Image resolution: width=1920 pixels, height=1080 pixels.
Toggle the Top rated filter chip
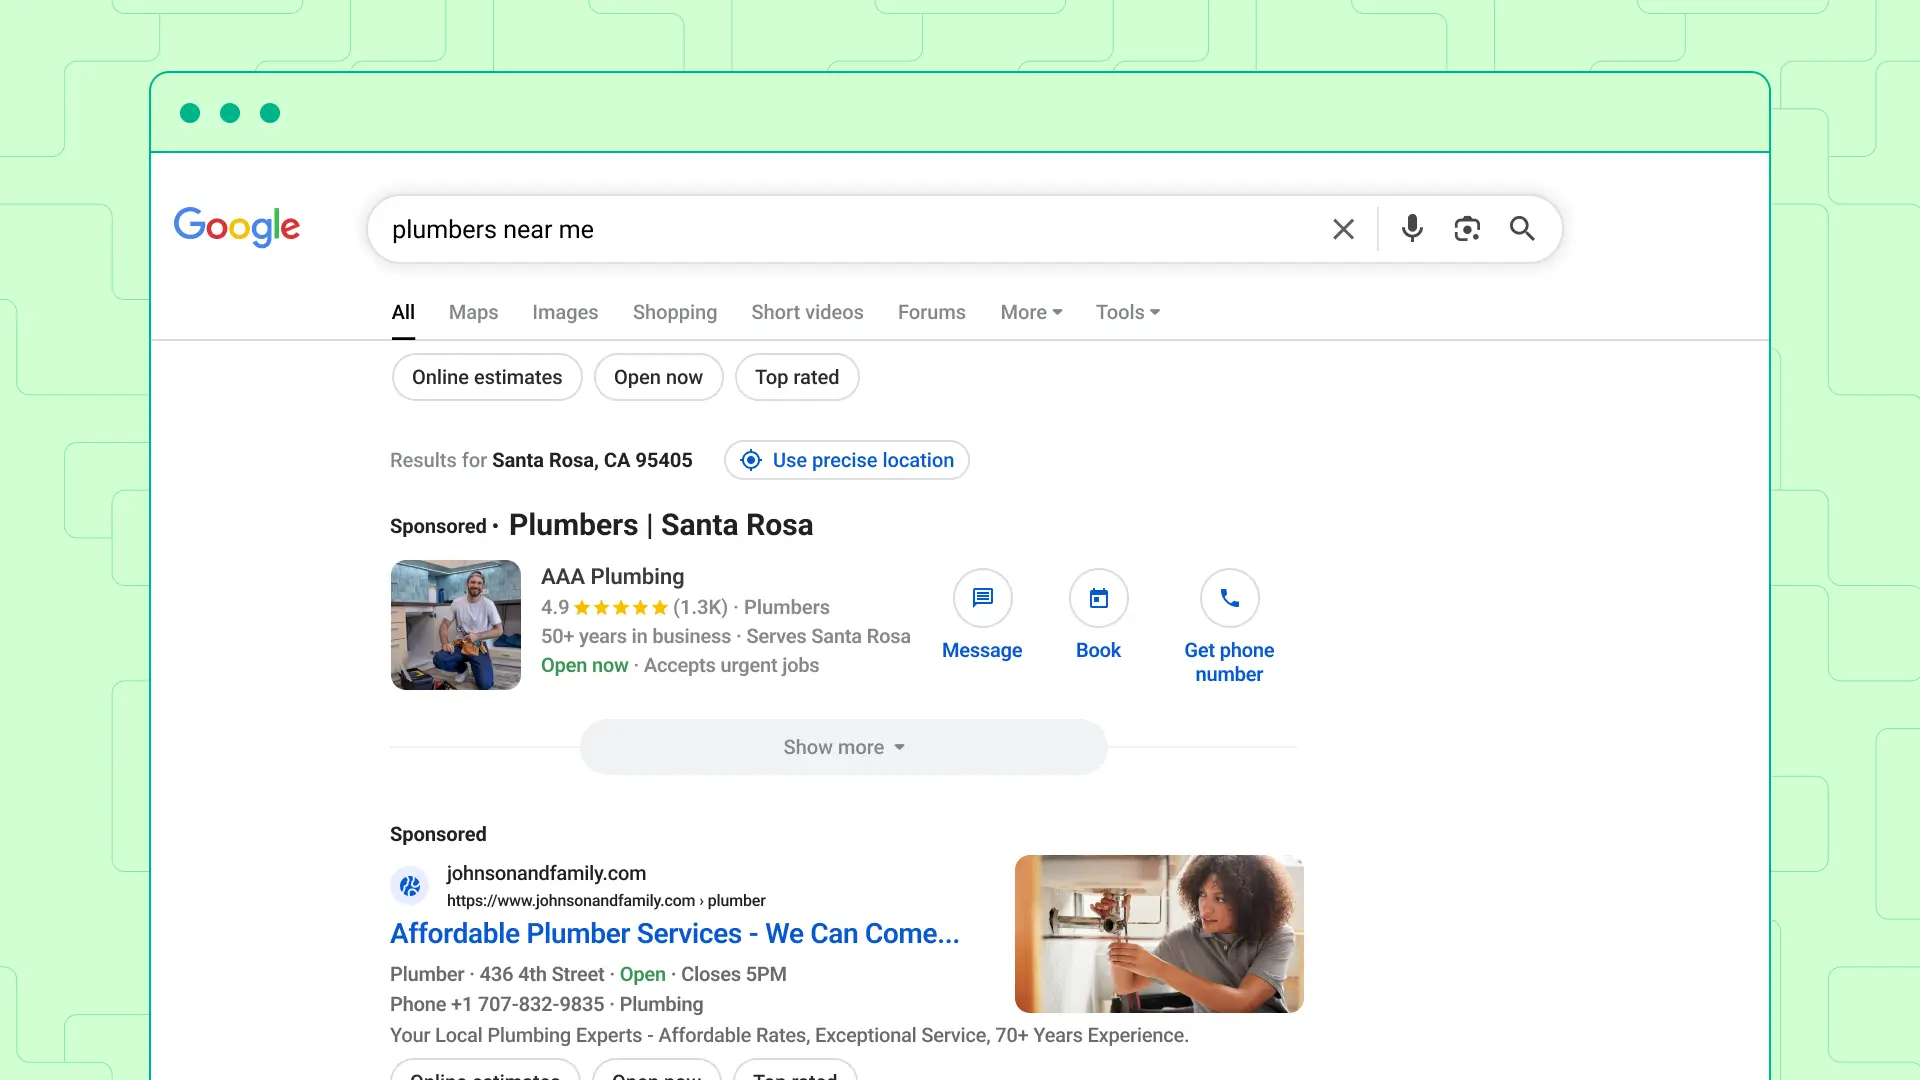pos(797,377)
